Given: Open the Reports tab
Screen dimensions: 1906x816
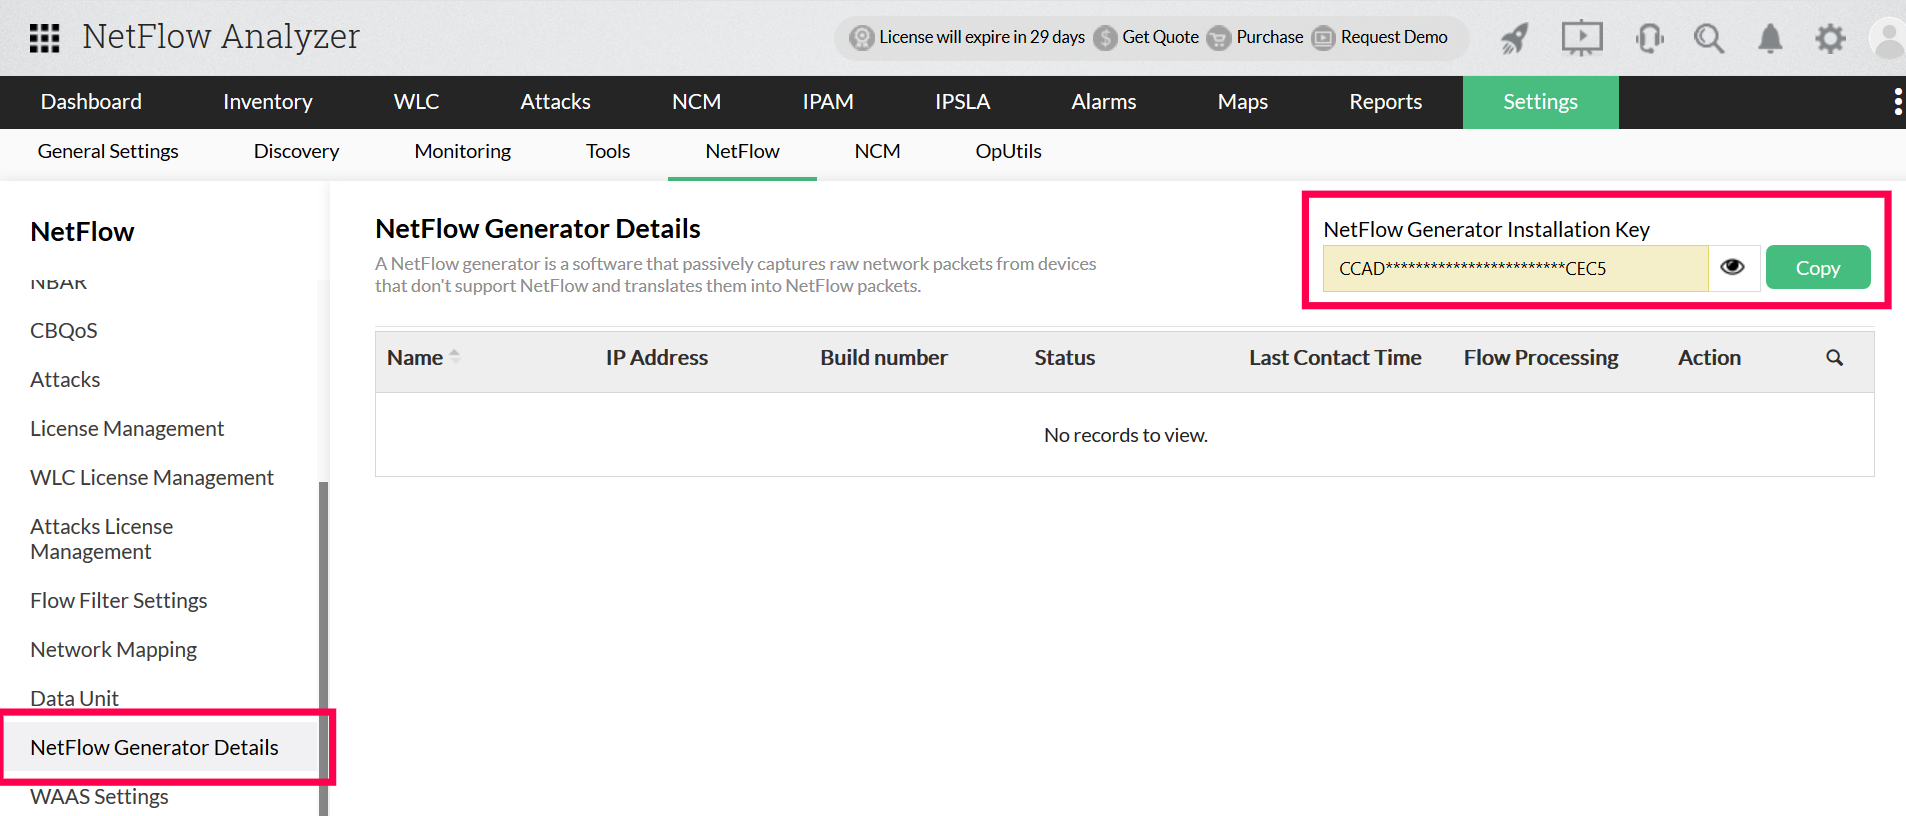Looking at the screenshot, I should [x=1385, y=102].
